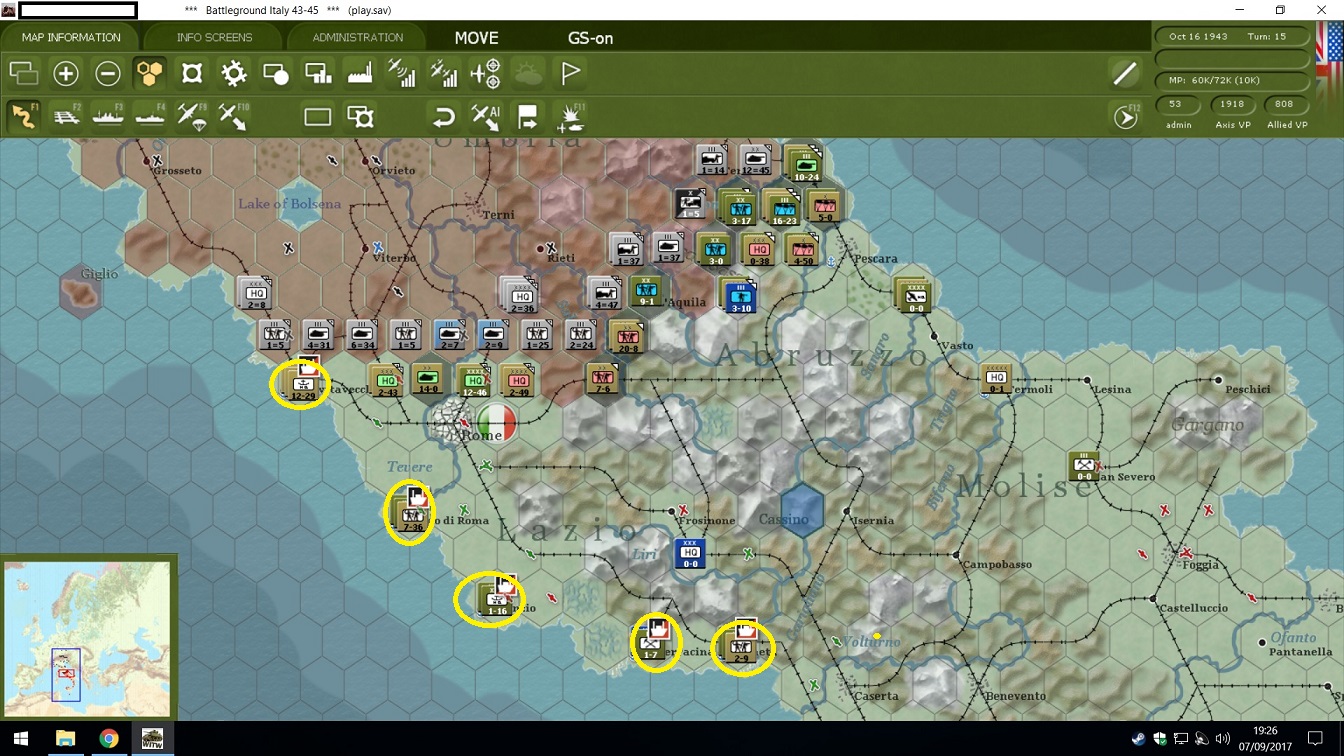Screen dimensions: 1344x756
Task: Select the F9 air drop mode
Action: (x=192, y=116)
